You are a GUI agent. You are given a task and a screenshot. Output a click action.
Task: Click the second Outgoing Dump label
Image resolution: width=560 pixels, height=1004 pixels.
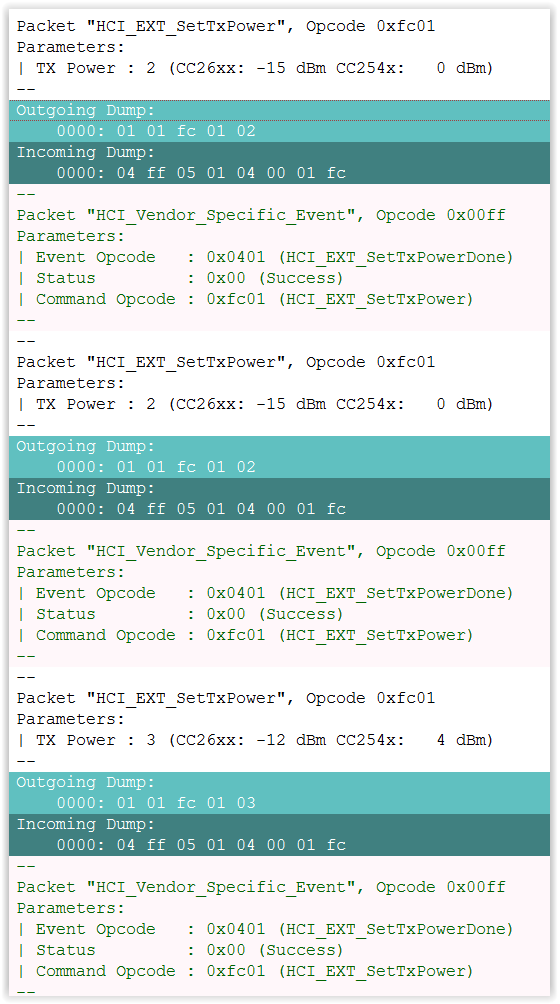(x=86, y=447)
